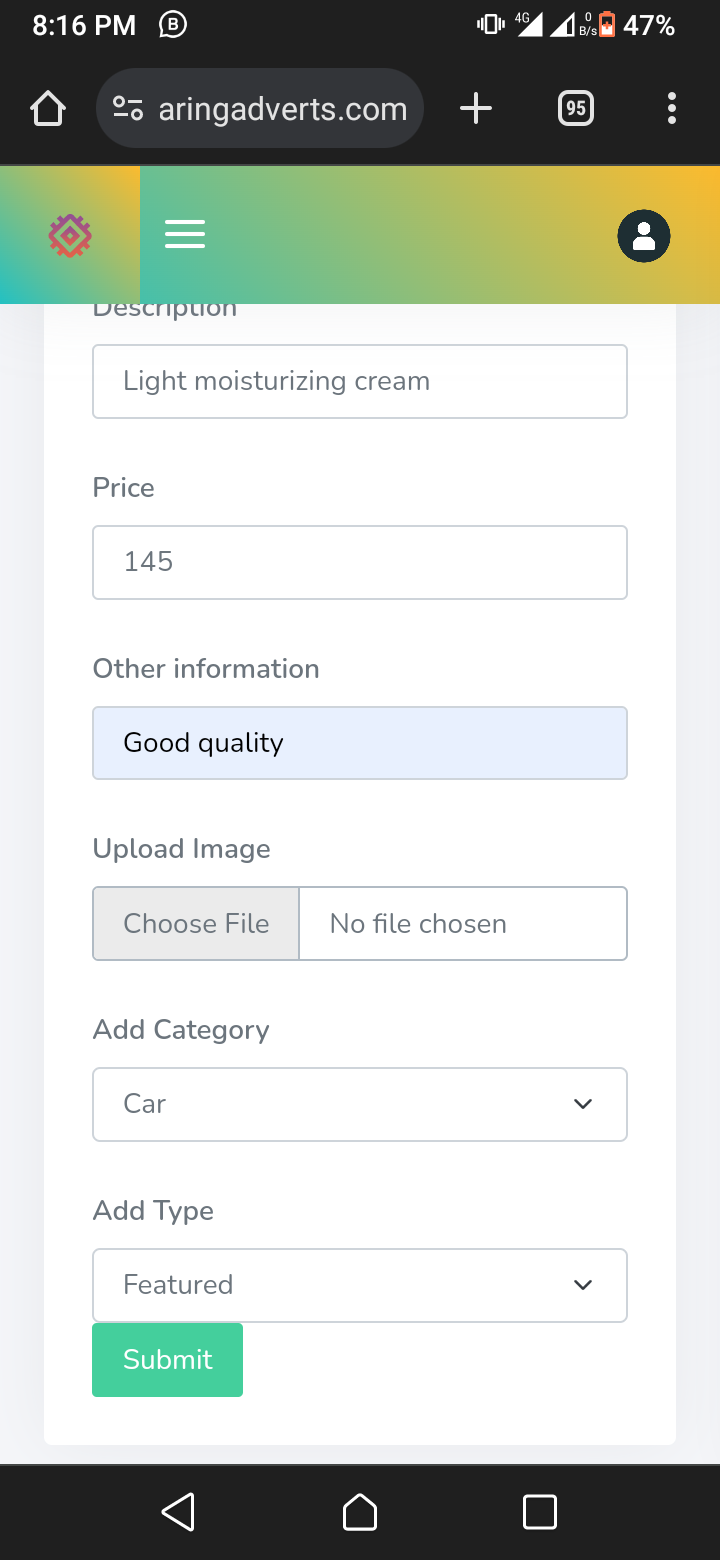Tap the Android recent apps square button
Screen dimensions: 720x1560
540,1512
